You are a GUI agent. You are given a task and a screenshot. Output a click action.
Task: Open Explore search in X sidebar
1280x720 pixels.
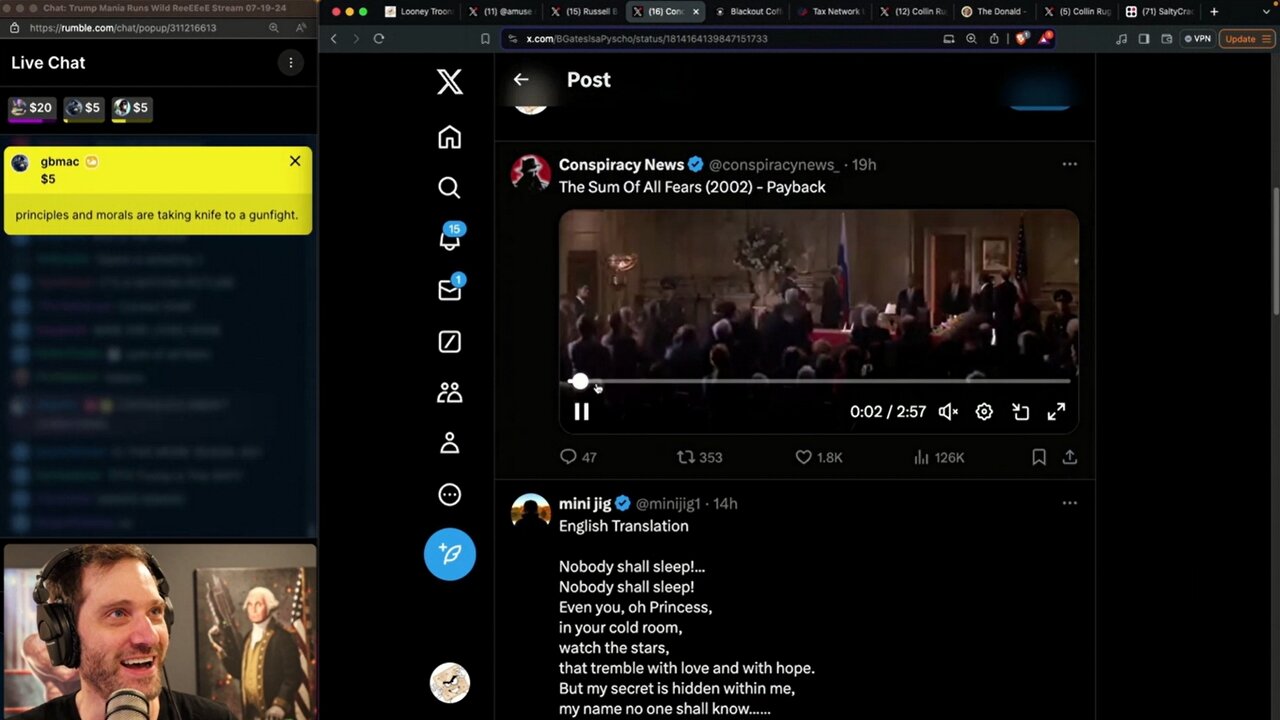click(449, 187)
